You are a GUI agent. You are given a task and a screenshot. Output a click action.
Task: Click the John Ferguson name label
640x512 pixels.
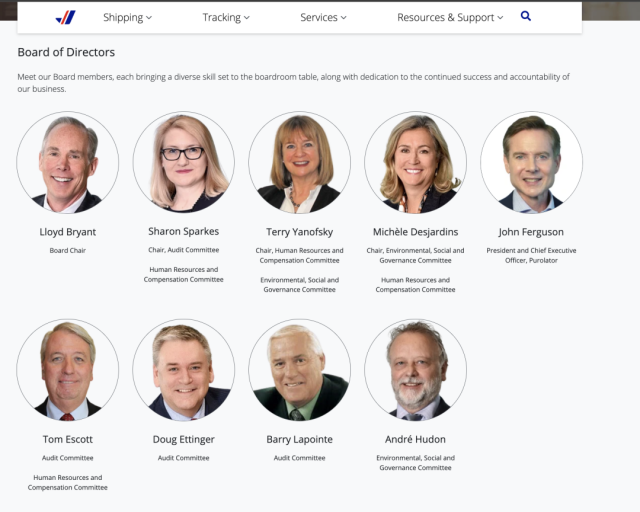click(531, 232)
